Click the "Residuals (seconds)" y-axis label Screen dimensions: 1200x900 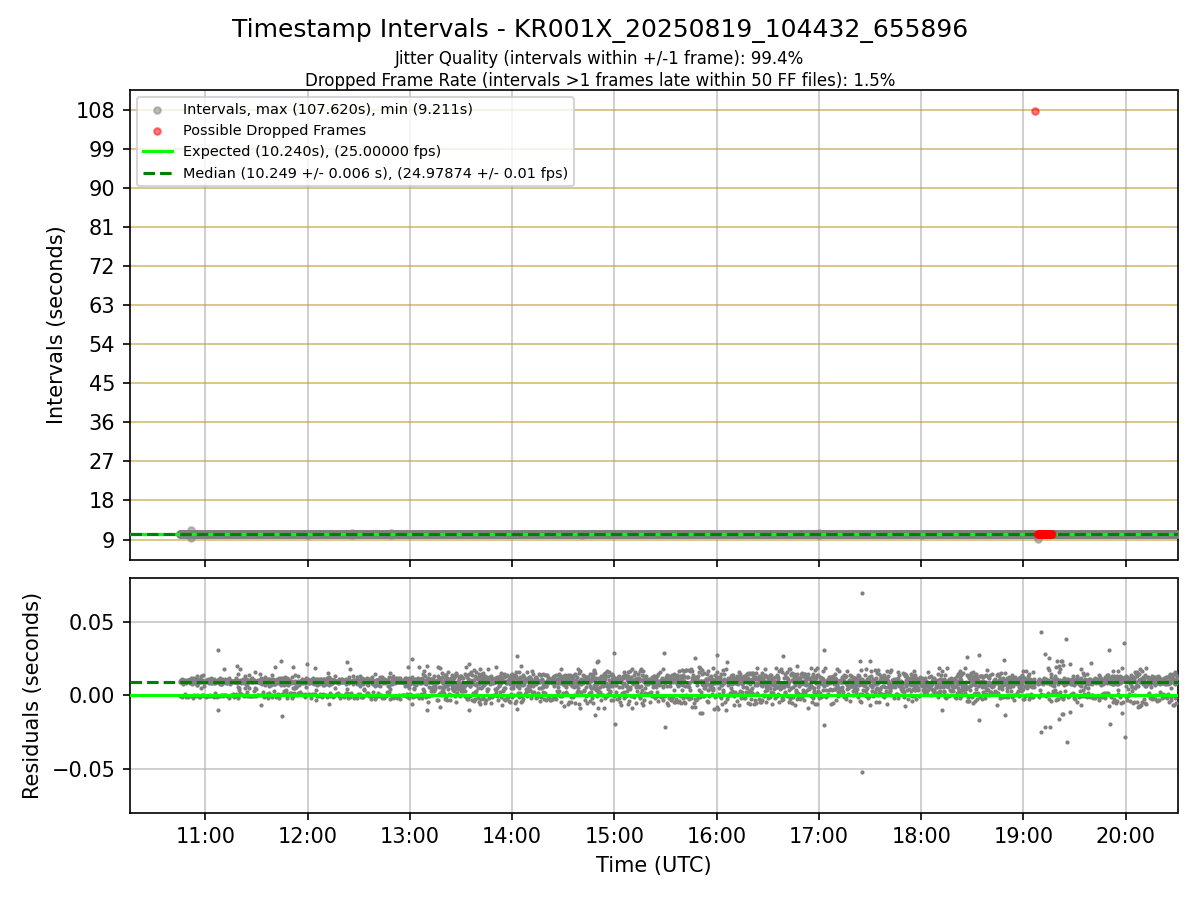(32, 696)
